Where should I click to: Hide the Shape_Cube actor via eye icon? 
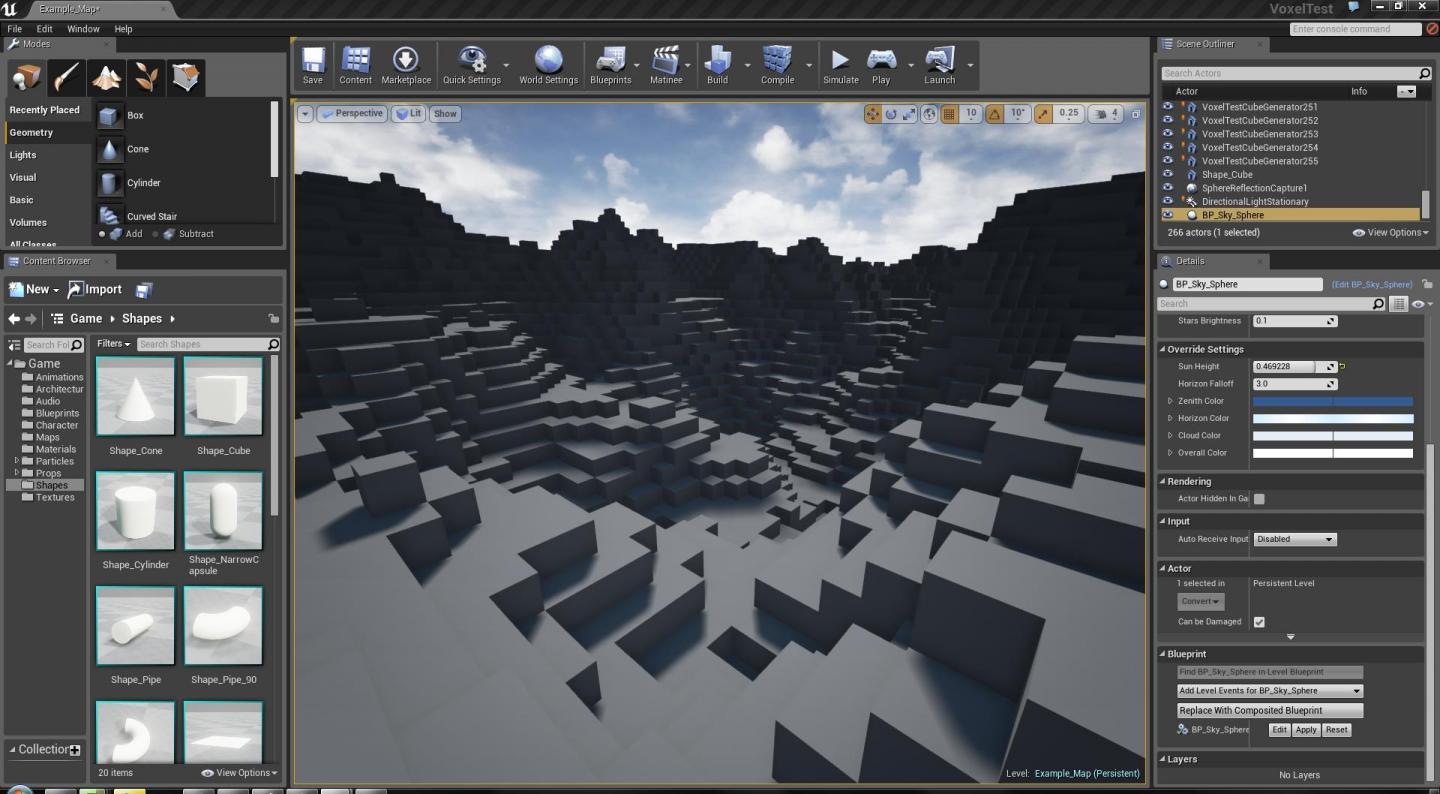[x=1167, y=175]
